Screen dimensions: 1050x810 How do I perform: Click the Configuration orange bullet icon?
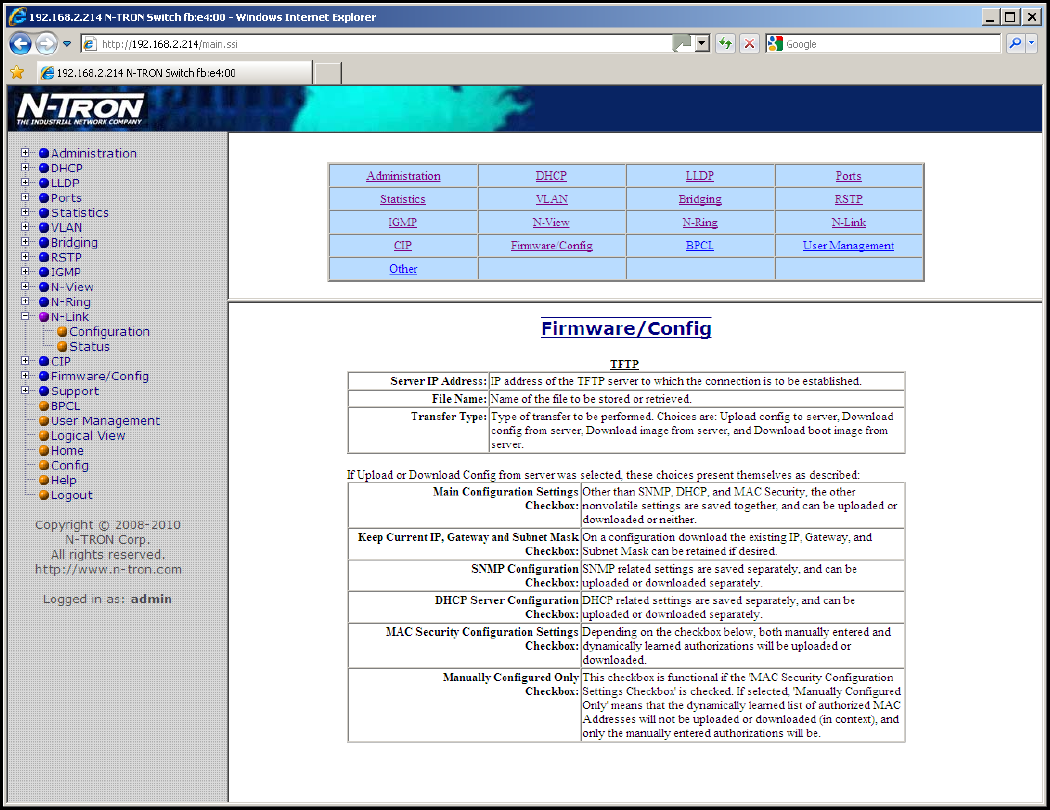click(62, 331)
